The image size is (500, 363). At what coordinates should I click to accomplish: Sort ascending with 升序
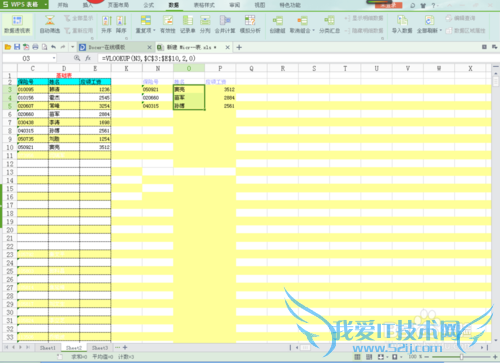click(106, 24)
